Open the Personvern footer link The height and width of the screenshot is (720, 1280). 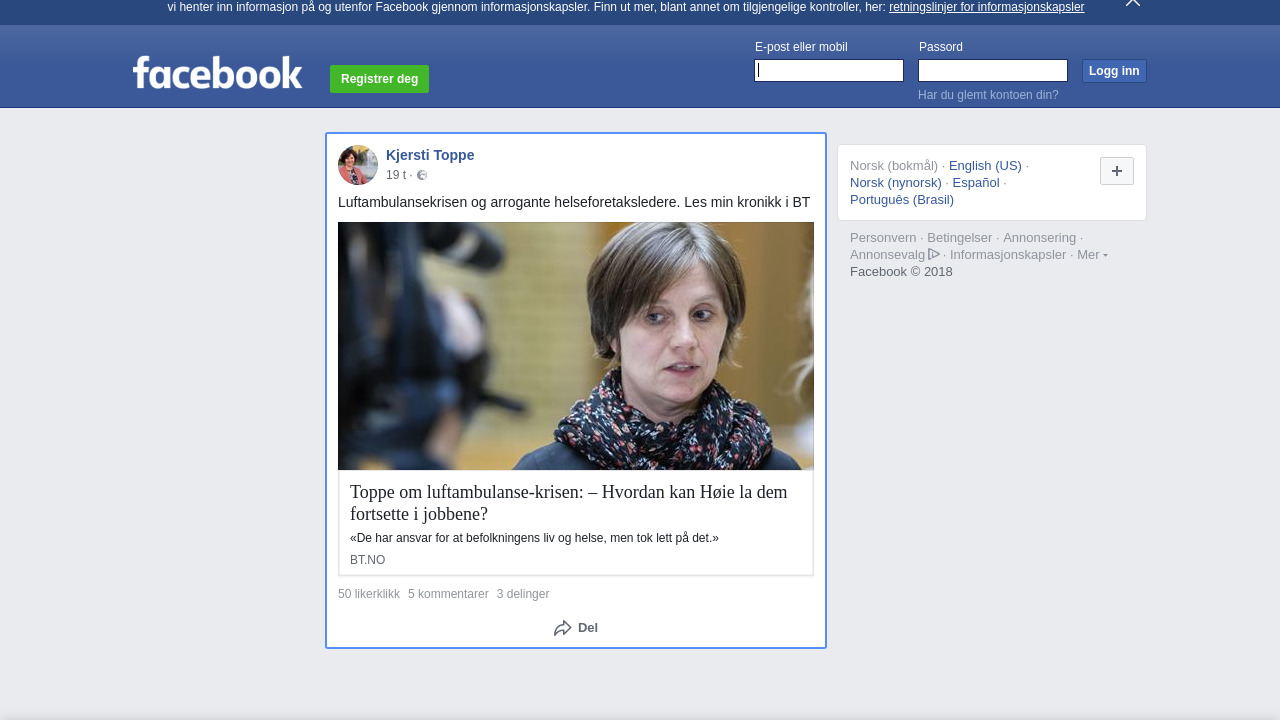883,238
